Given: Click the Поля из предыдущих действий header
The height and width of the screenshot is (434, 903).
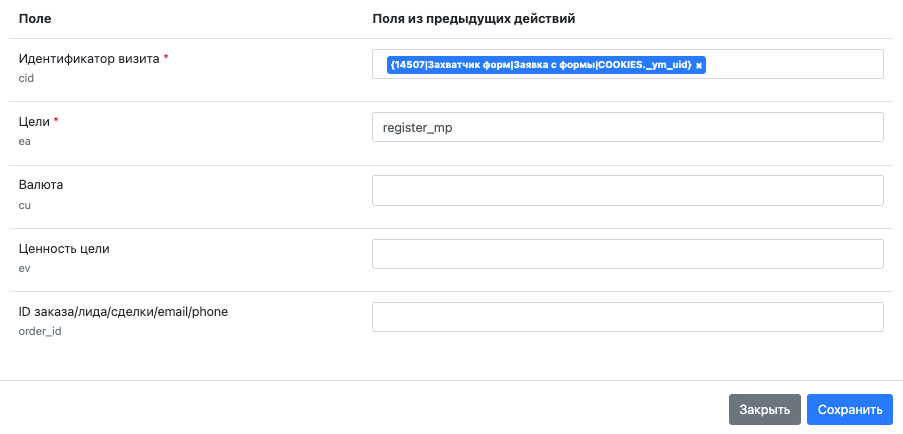Looking at the screenshot, I should 474,19.
